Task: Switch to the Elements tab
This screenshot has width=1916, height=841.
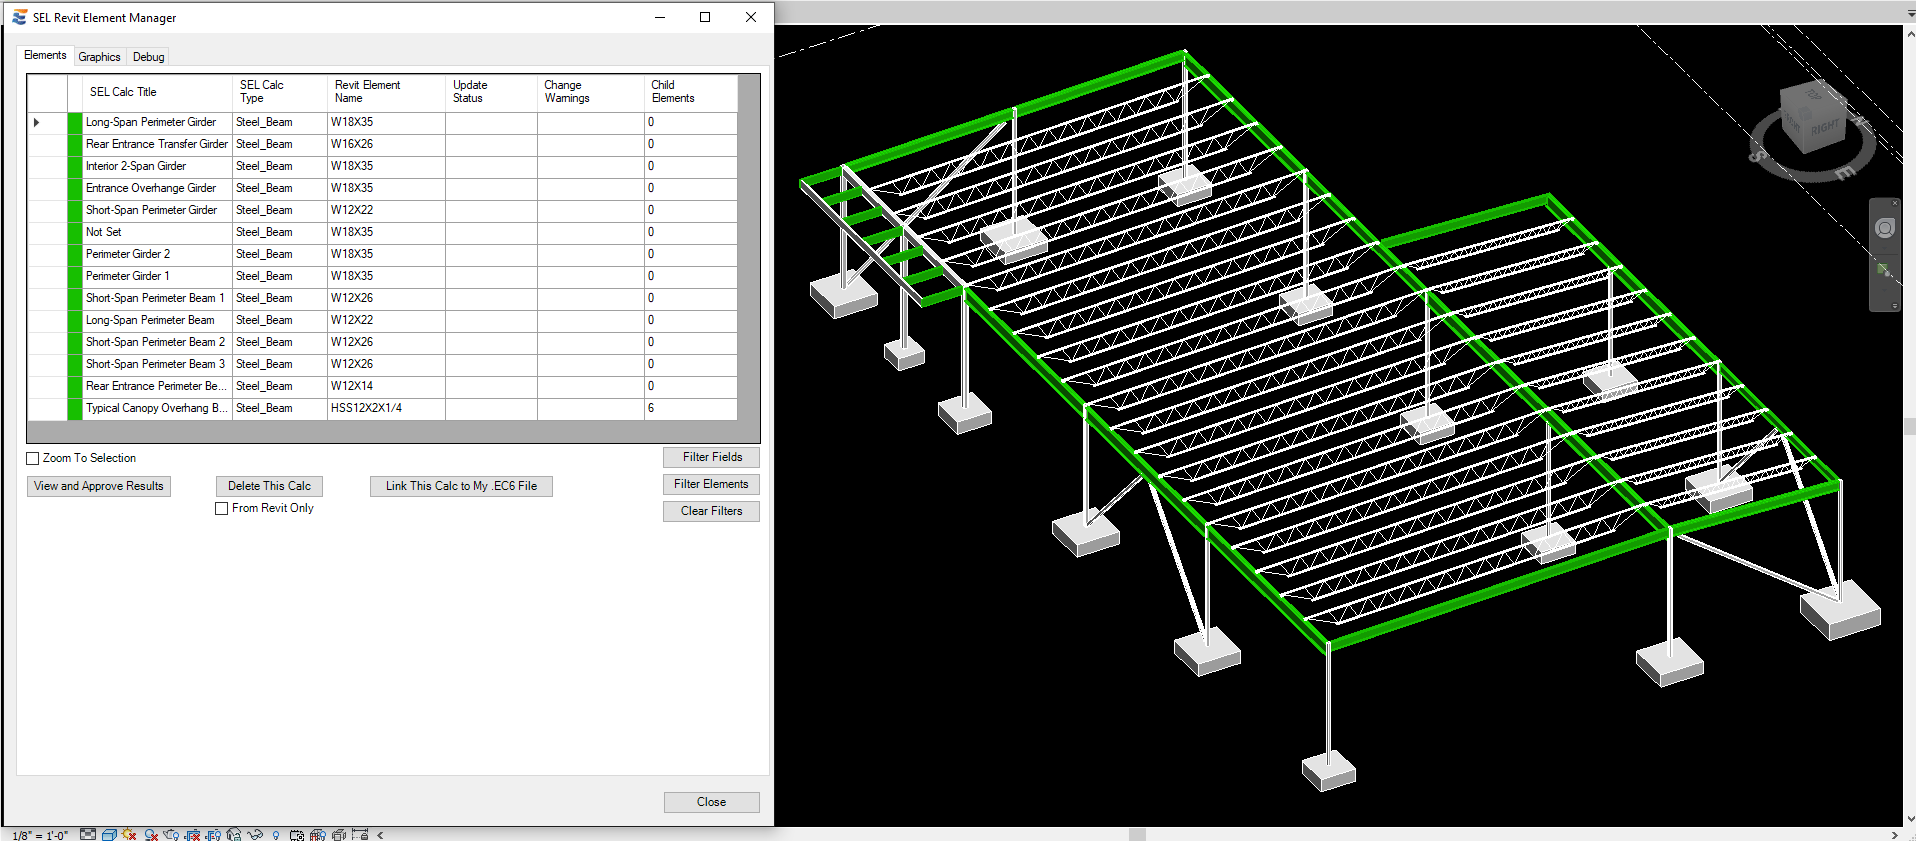Action: tap(45, 55)
